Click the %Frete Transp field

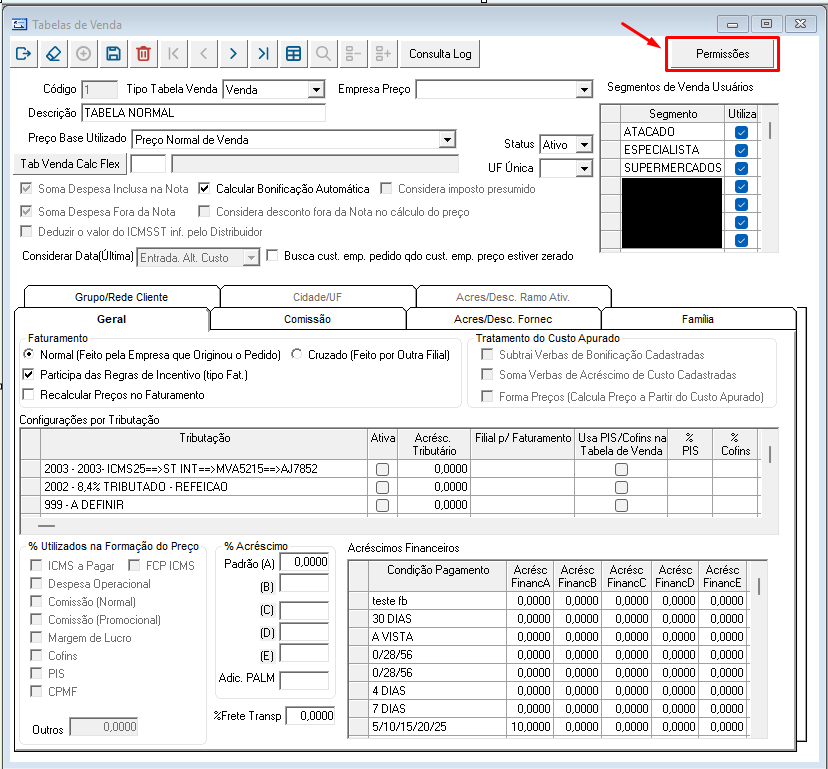(310, 716)
